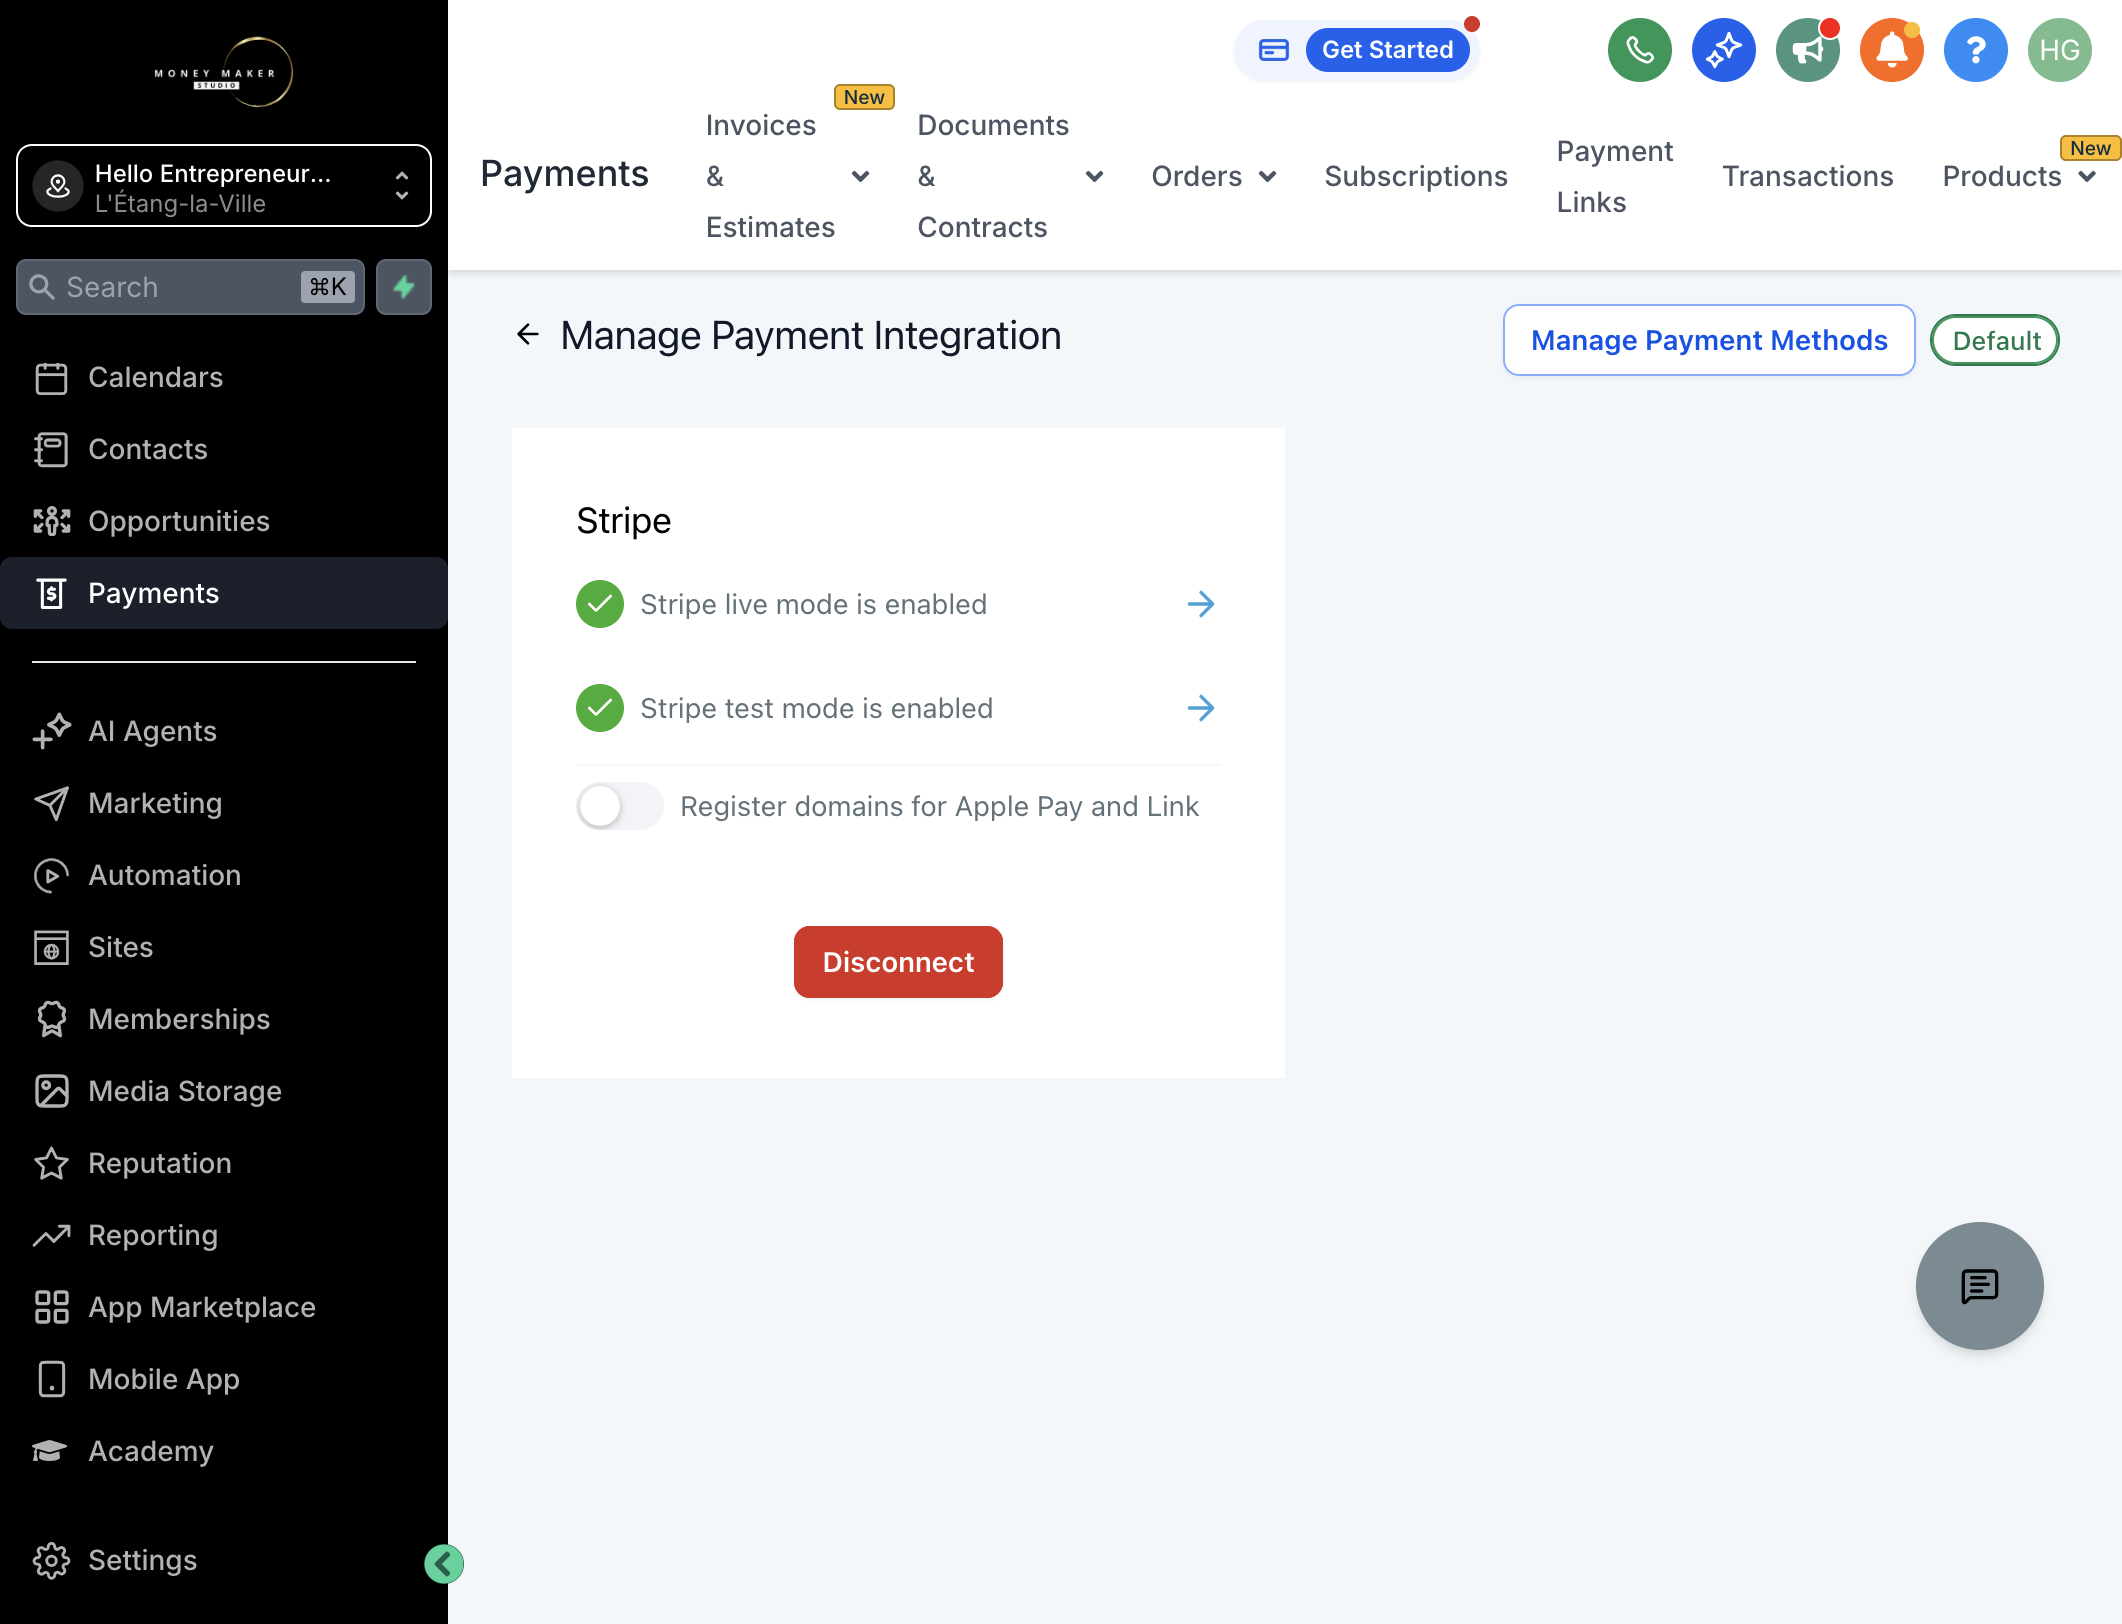Click the sidebar Search field
The height and width of the screenshot is (1624, 2122).
click(190, 287)
